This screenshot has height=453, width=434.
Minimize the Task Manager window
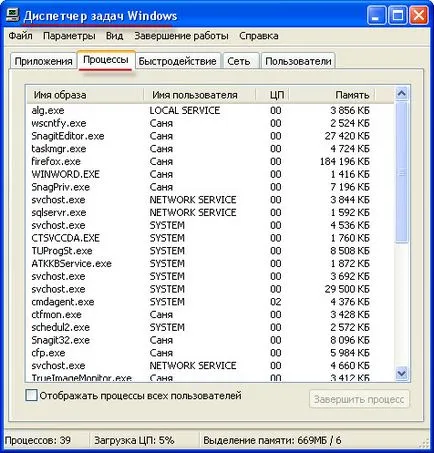coord(376,16)
